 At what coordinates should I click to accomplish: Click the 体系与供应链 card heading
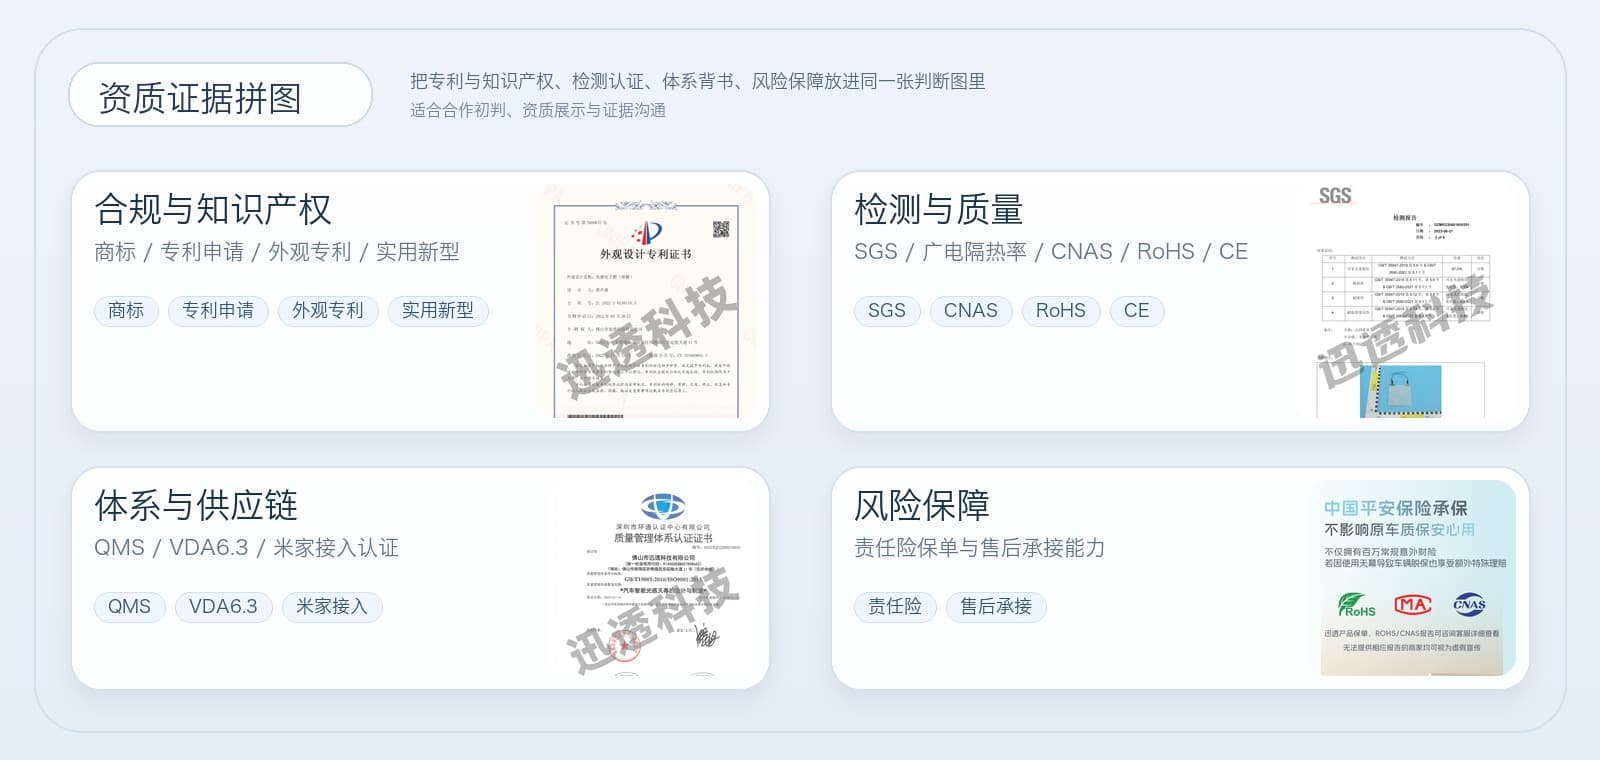click(x=196, y=506)
